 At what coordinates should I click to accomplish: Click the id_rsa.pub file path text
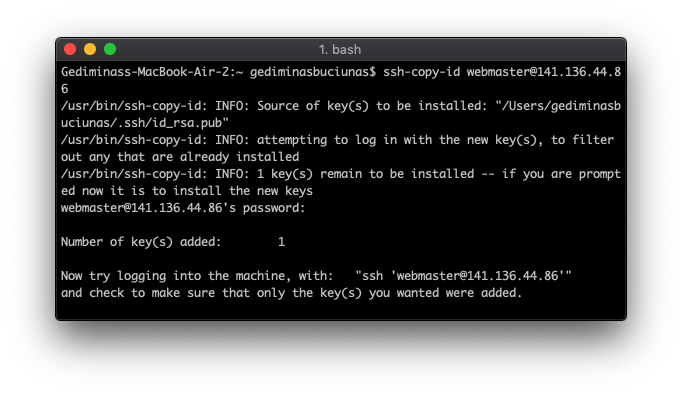point(145,123)
